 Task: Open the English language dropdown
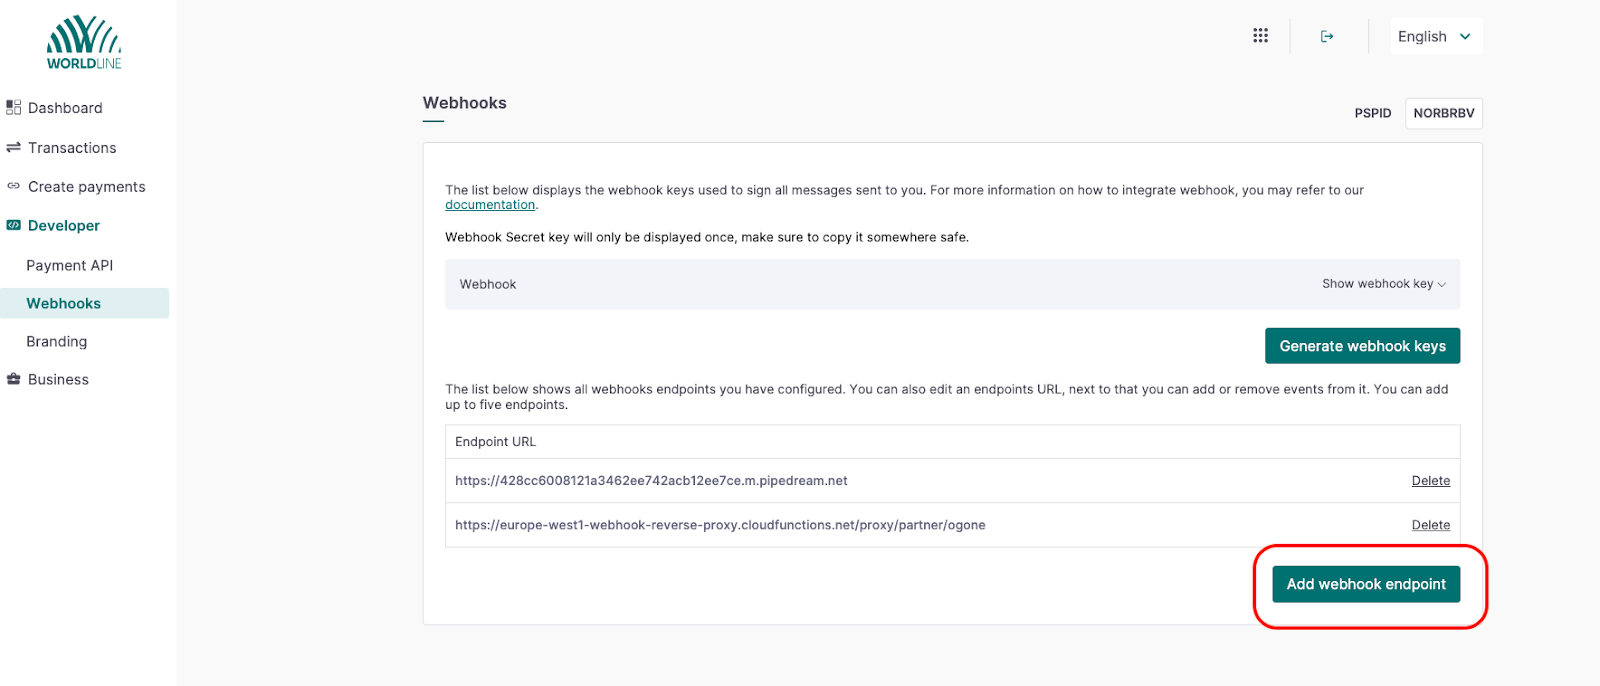click(1435, 37)
